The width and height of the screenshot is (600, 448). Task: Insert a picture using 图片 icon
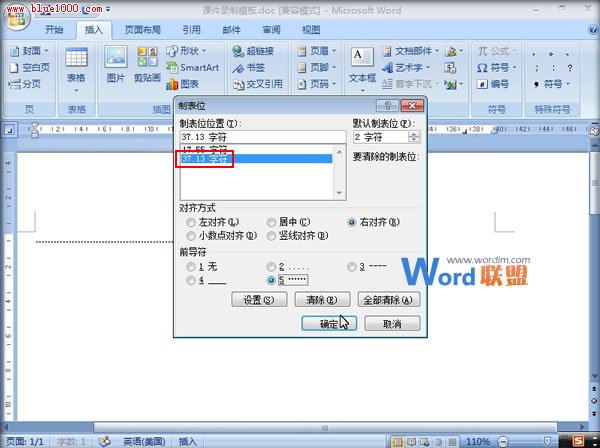pyautogui.click(x=116, y=64)
